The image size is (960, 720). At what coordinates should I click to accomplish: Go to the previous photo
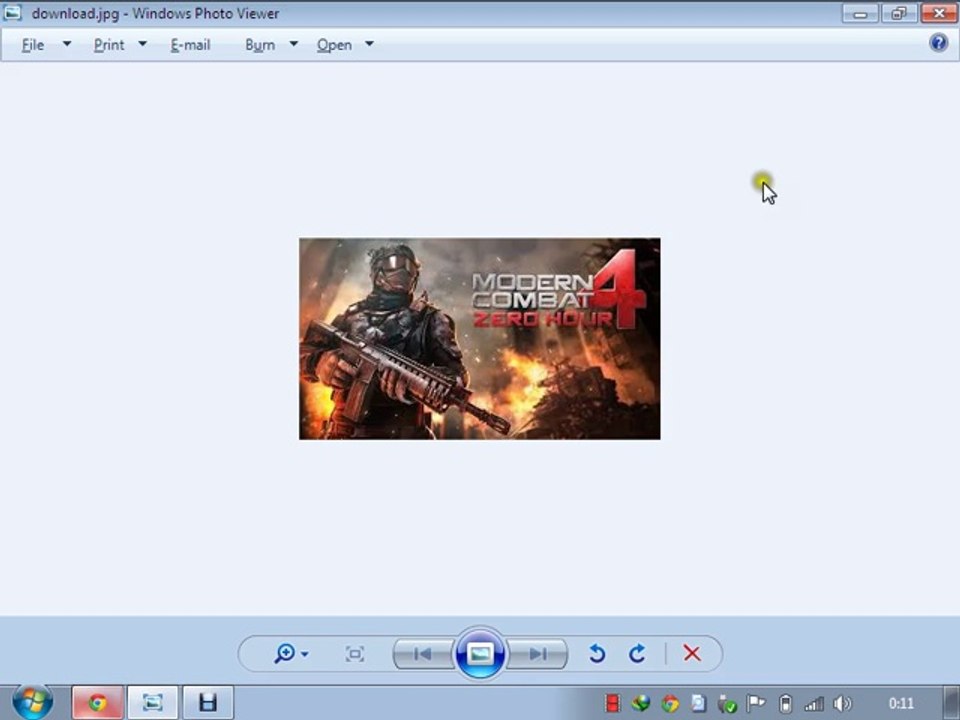point(423,654)
